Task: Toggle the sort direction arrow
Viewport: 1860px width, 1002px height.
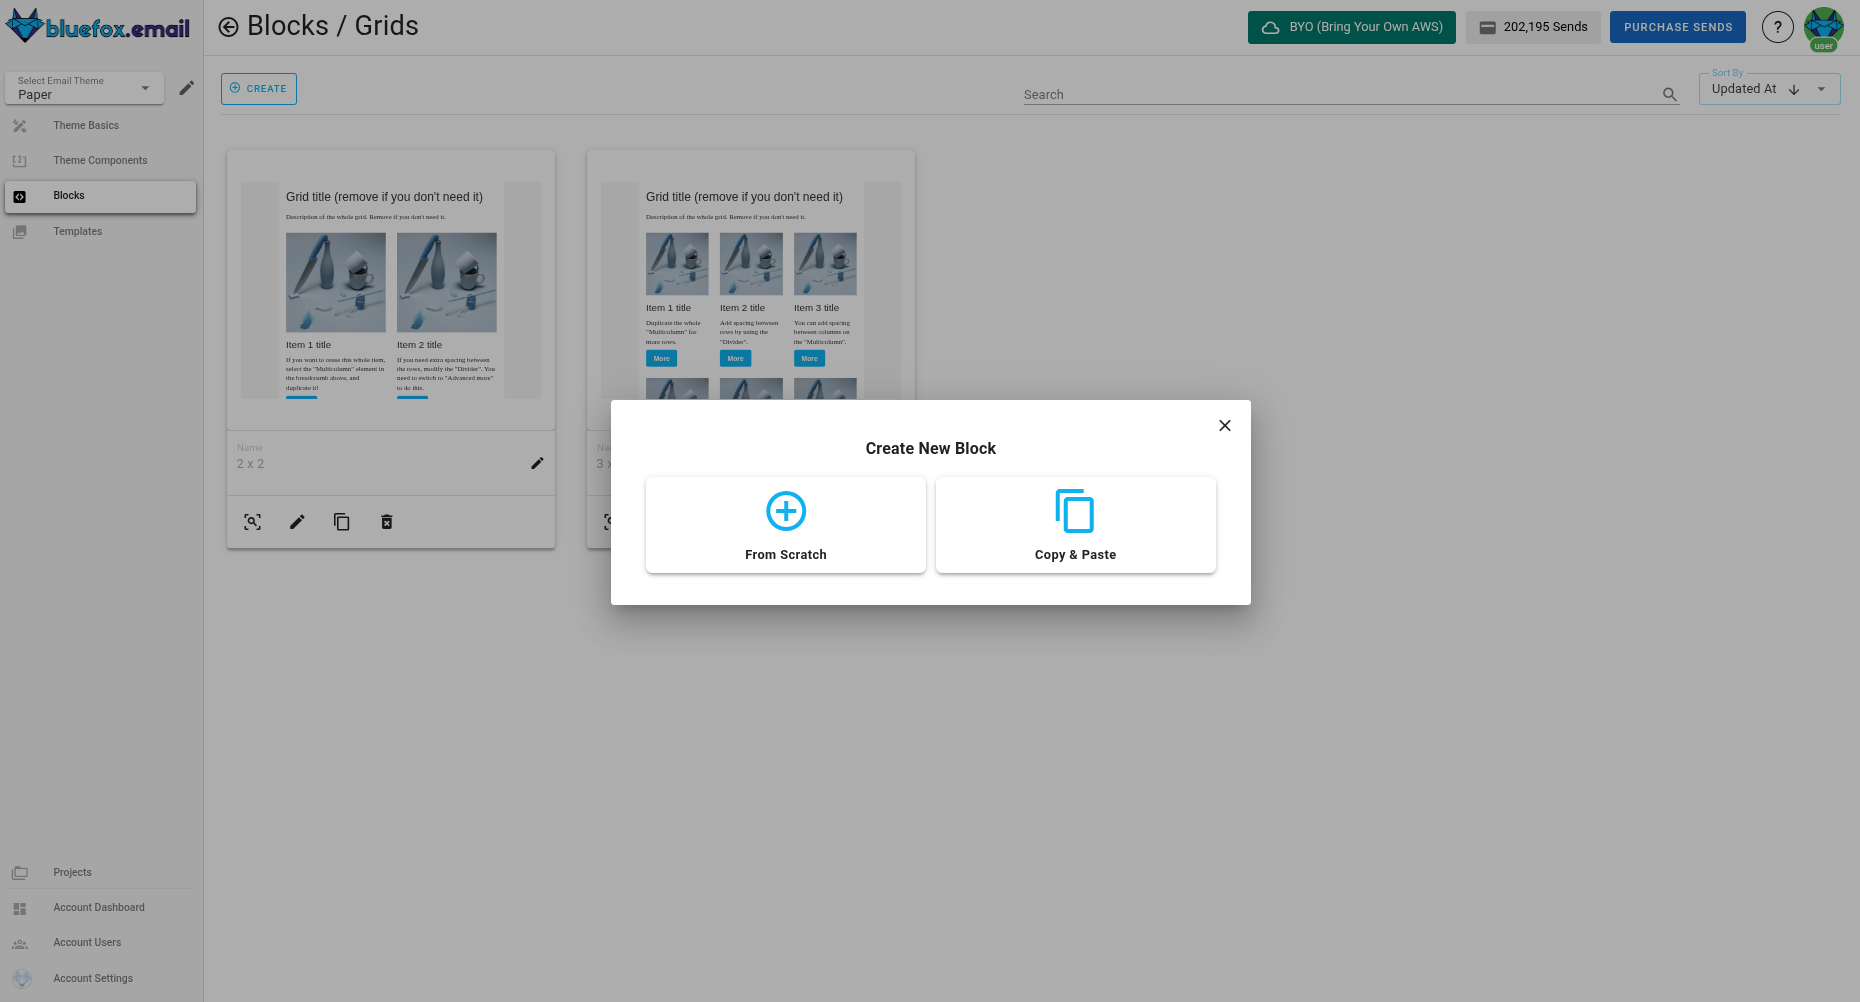Action: (1795, 89)
